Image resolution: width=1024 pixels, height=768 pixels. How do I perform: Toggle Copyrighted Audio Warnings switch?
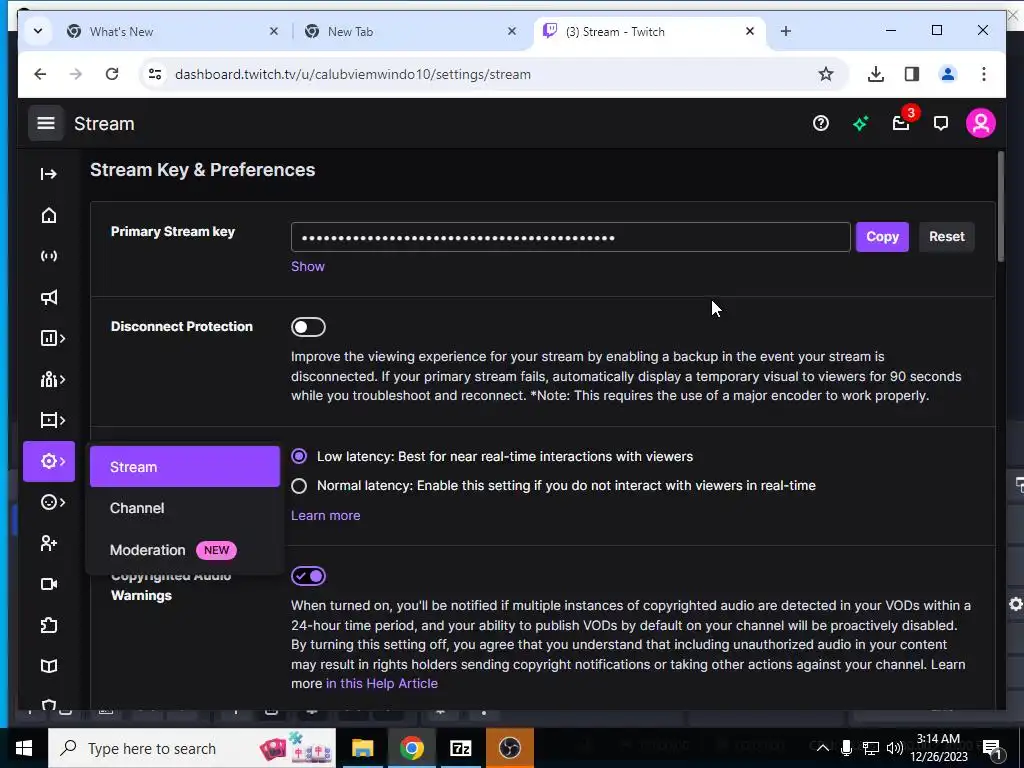[x=308, y=576]
